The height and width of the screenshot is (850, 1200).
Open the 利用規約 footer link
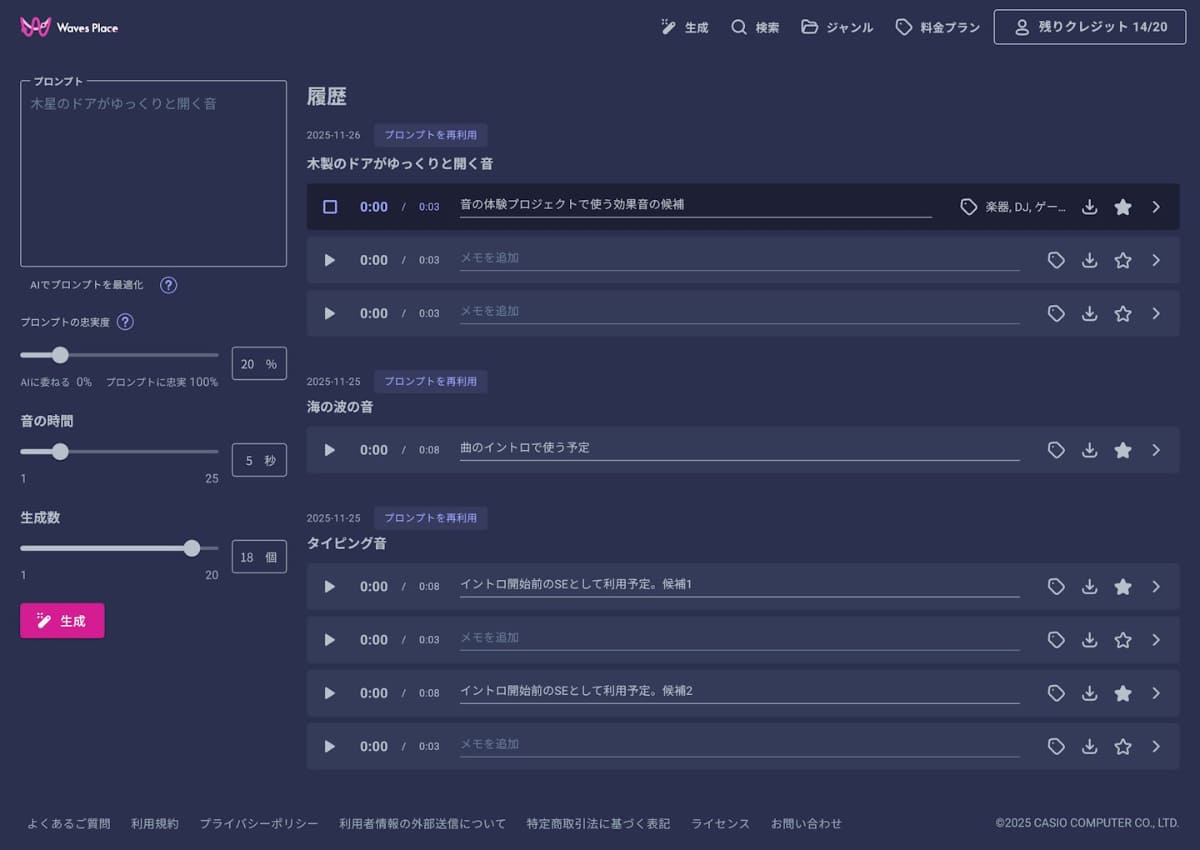155,823
